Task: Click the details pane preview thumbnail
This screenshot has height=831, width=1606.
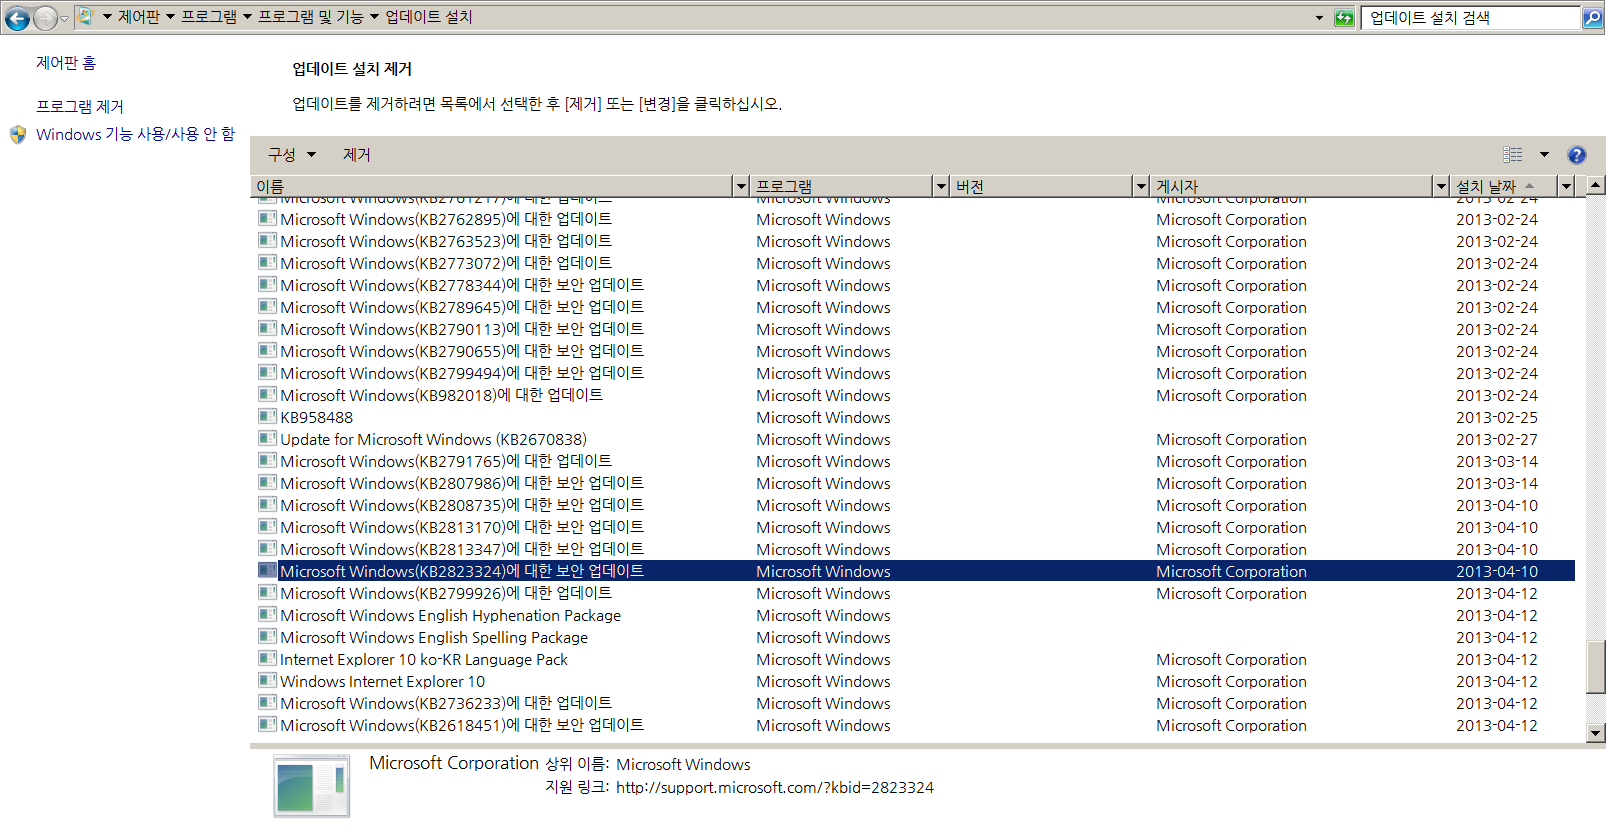Action: [x=312, y=787]
